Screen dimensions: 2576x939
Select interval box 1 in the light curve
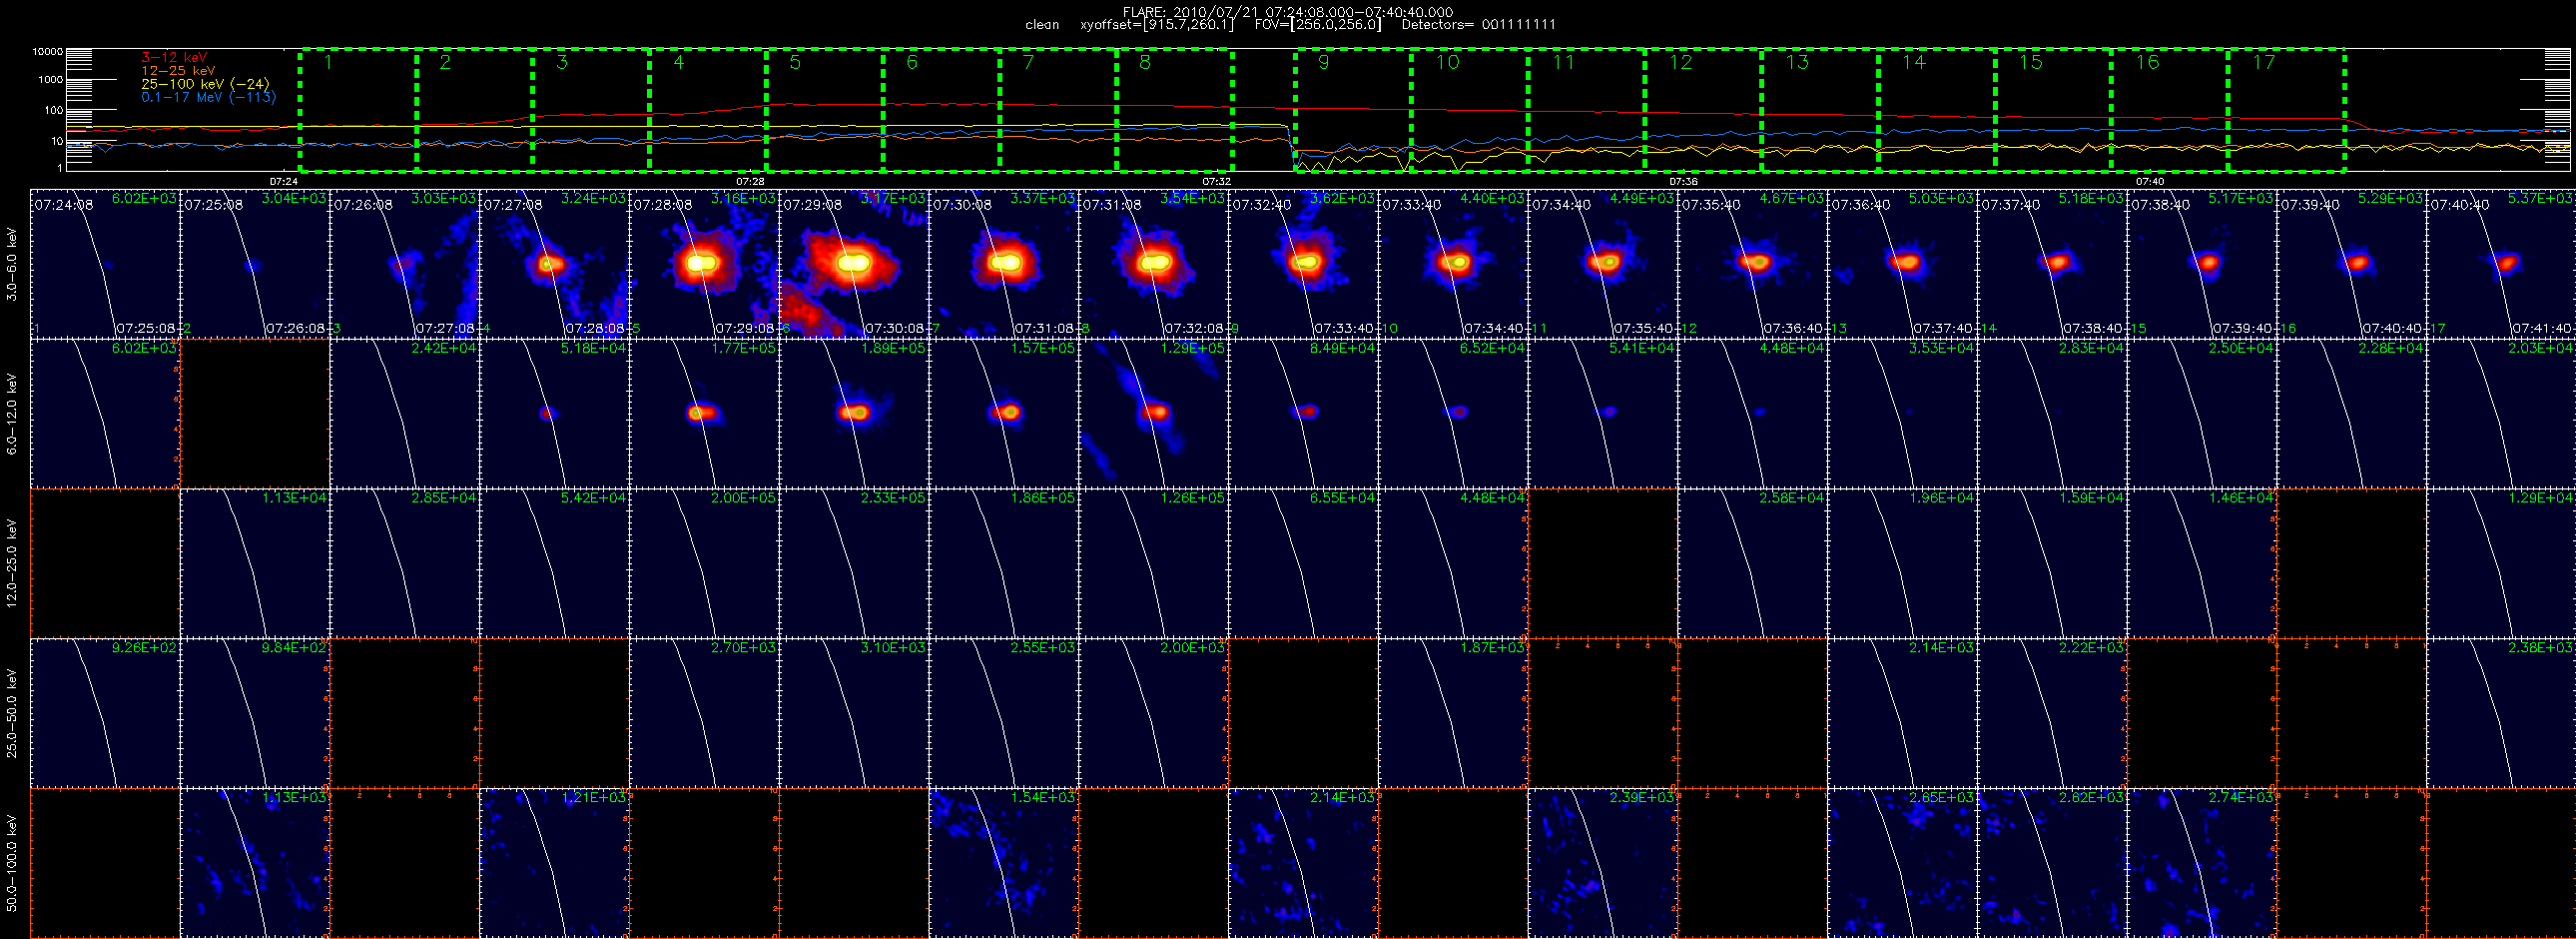tap(358, 109)
